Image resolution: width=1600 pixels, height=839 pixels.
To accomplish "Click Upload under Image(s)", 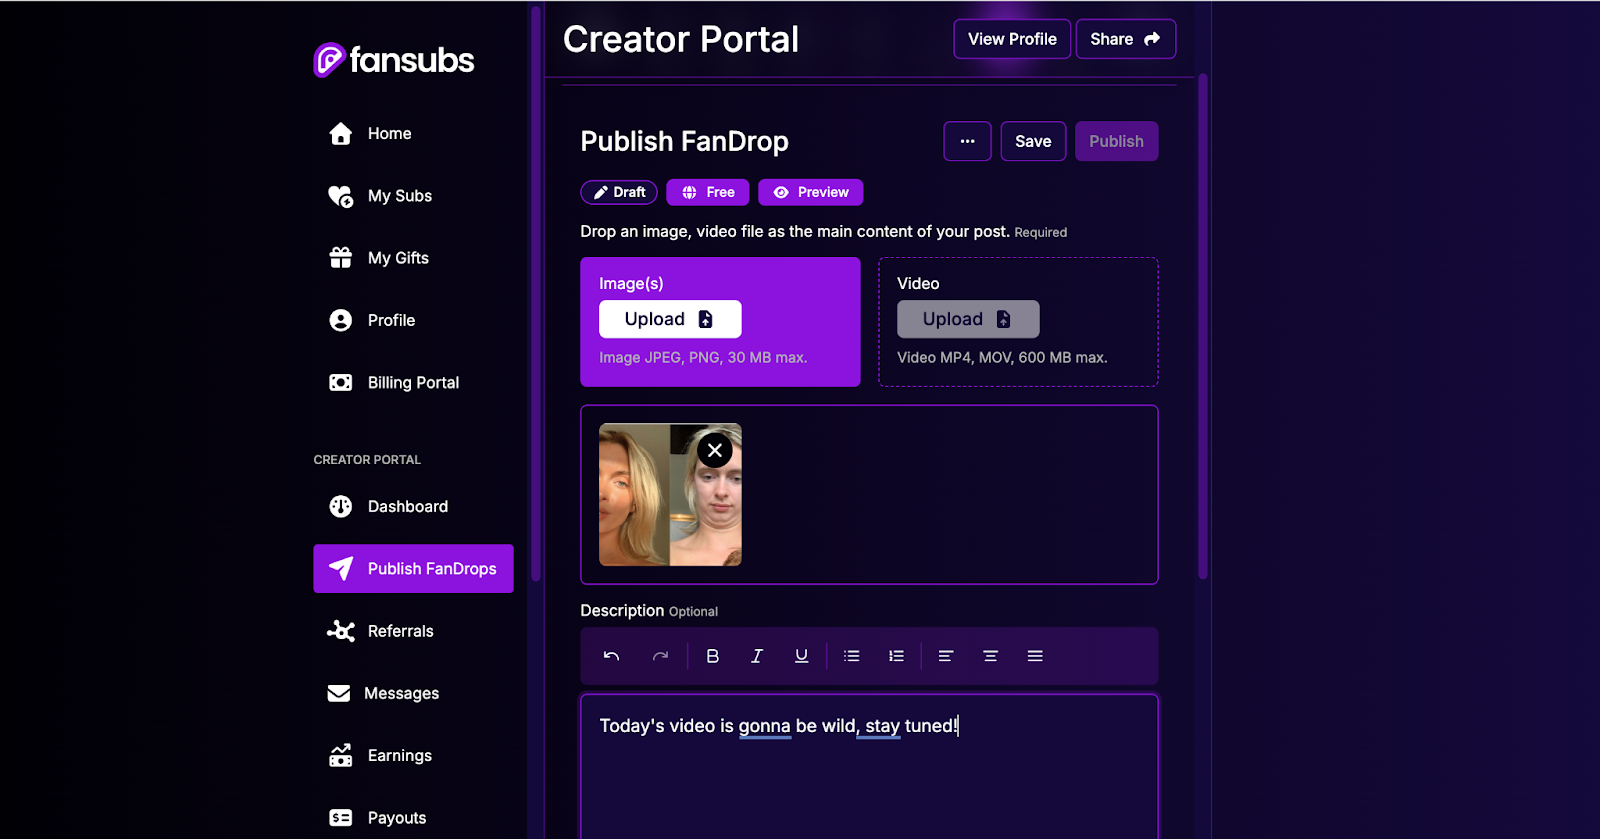I will [670, 319].
